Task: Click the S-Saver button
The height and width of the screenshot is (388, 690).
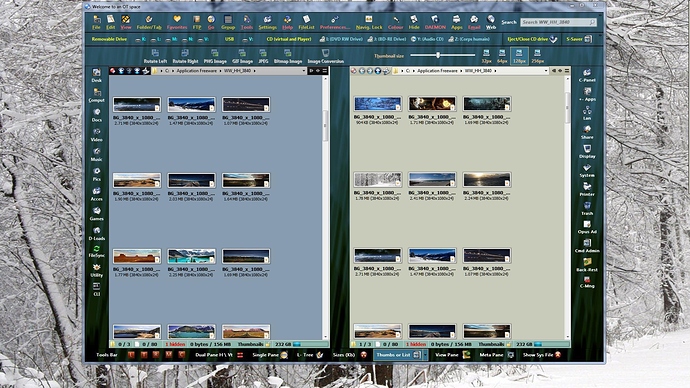Action: (579, 39)
